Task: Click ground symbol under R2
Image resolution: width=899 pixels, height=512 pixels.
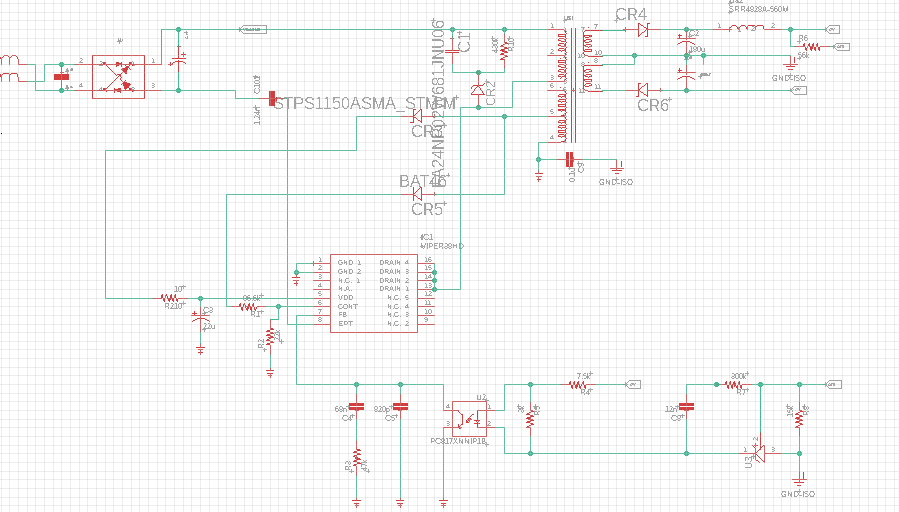Action: pos(270,373)
